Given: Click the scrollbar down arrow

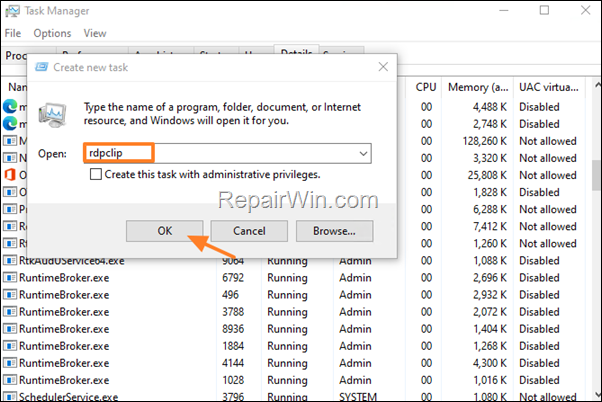Looking at the screenshot, I should click(x=597, y=394).
